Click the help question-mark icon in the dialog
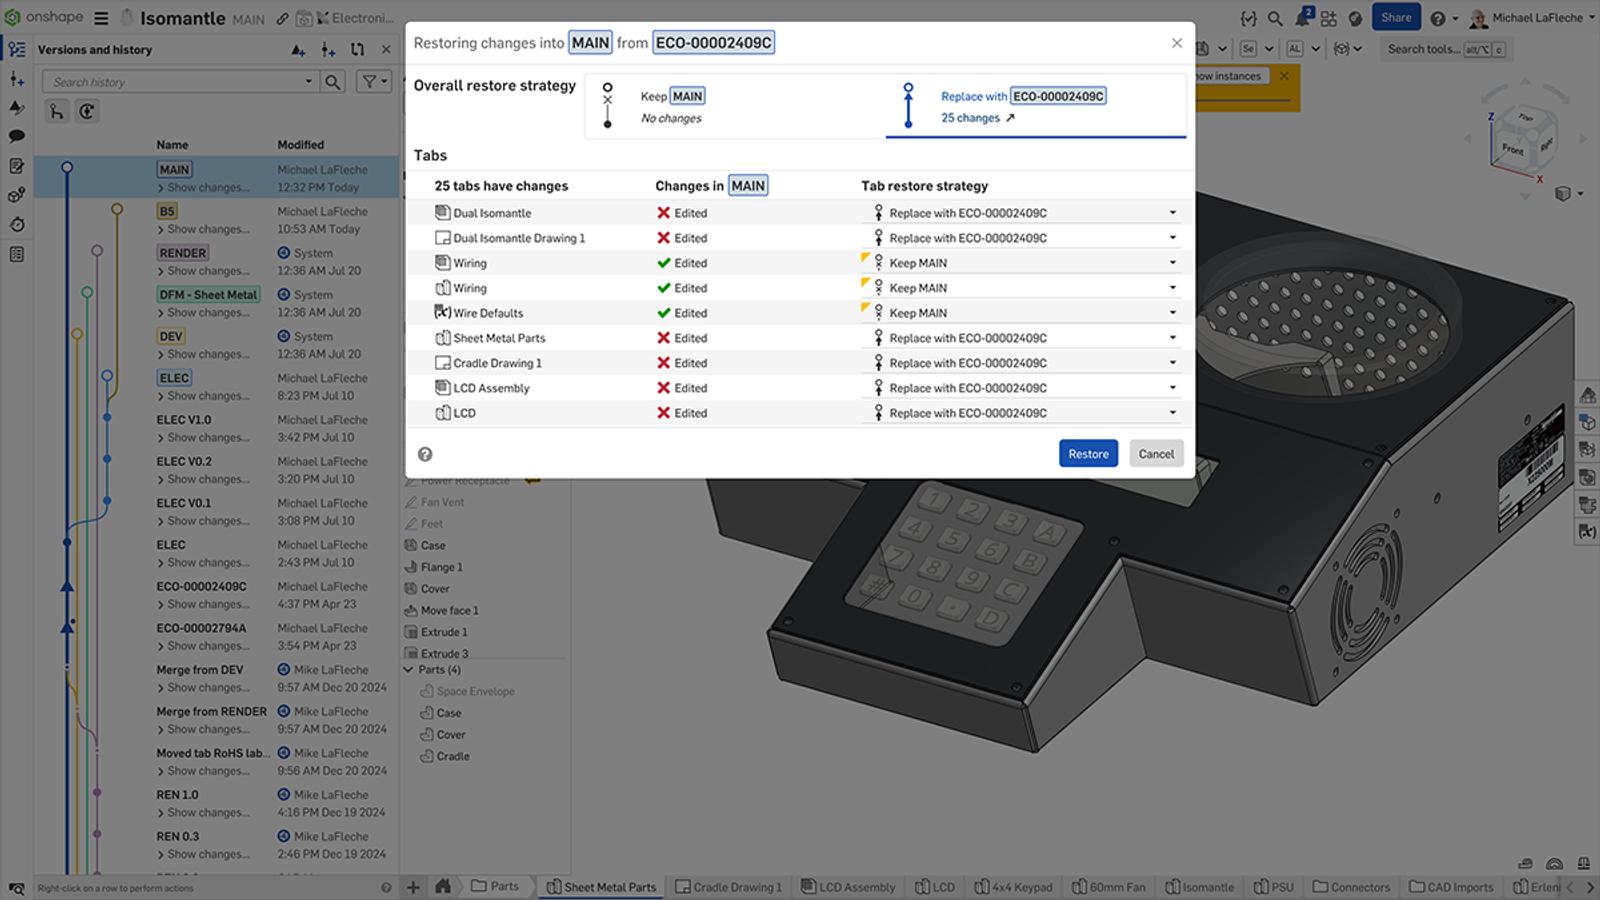 (x=425, y=453)
